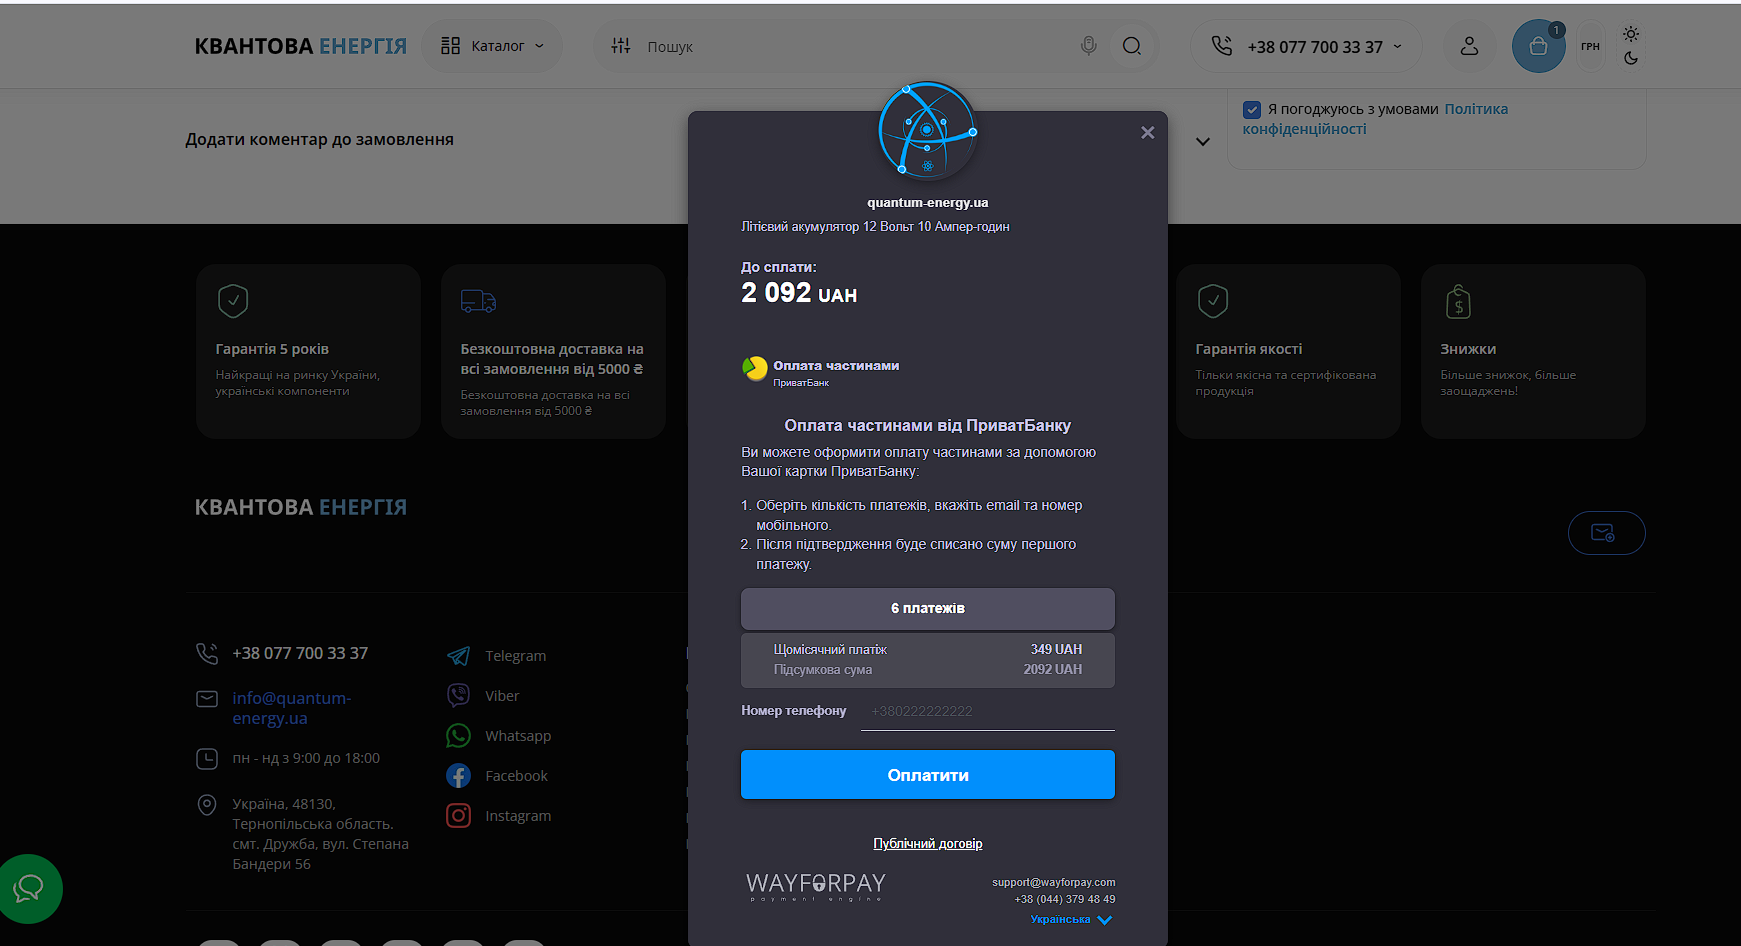
Task: Switch to light theme sun icon
Action: tap(1631, 34)
